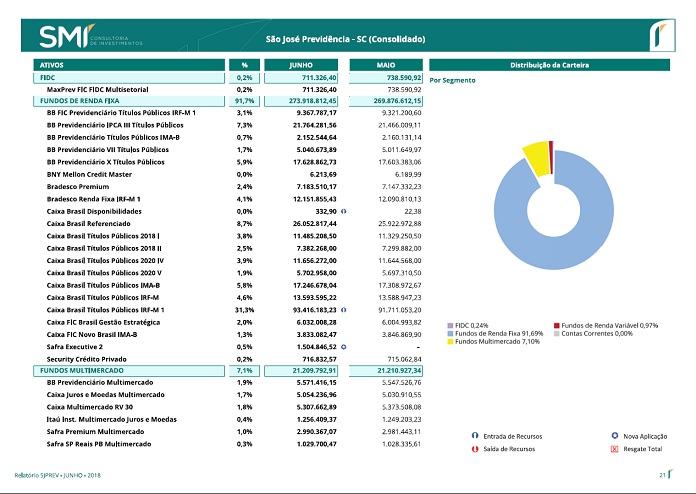Click Bradesco Premium row

(78, 186)
